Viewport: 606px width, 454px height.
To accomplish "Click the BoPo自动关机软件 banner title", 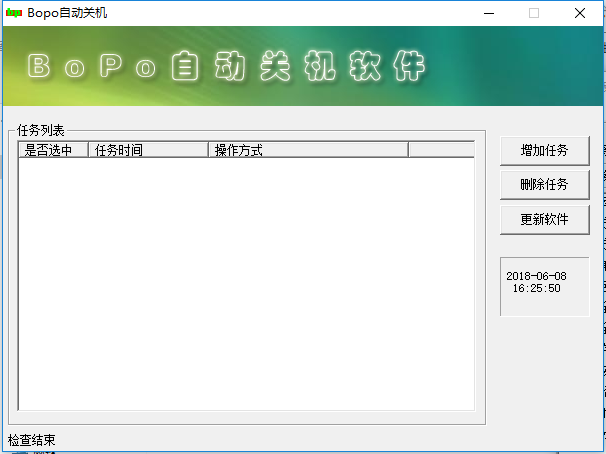I will click(227, 67).
